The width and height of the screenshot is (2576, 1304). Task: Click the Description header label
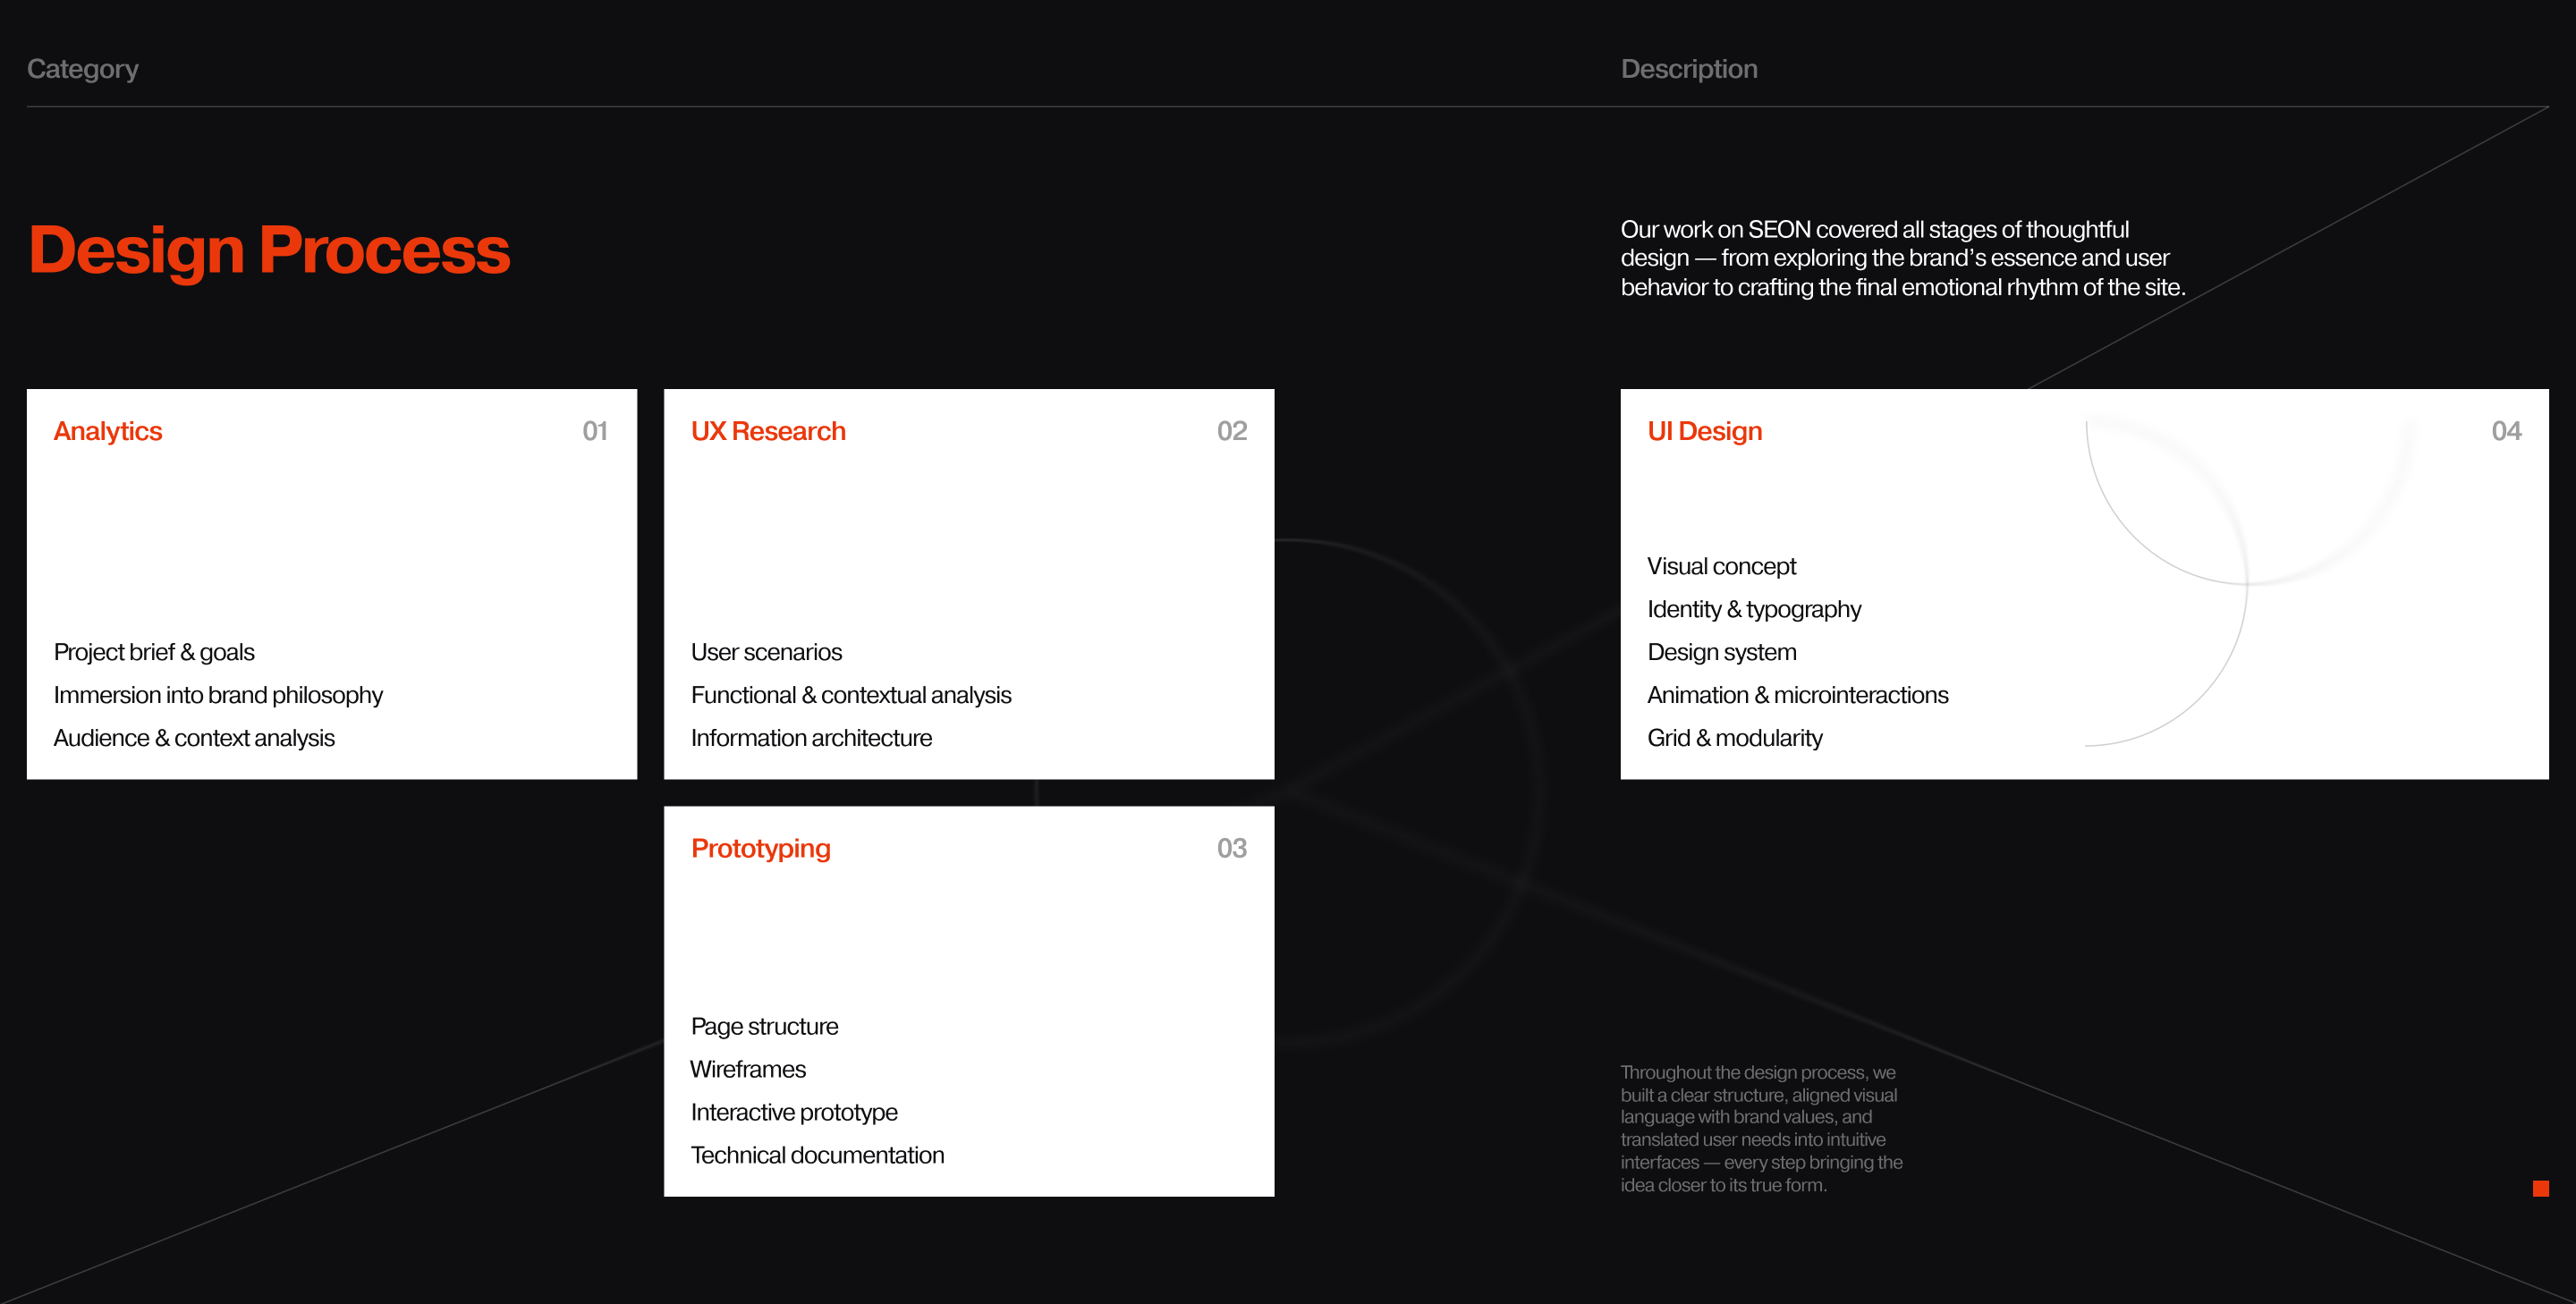coord(1688,69)
